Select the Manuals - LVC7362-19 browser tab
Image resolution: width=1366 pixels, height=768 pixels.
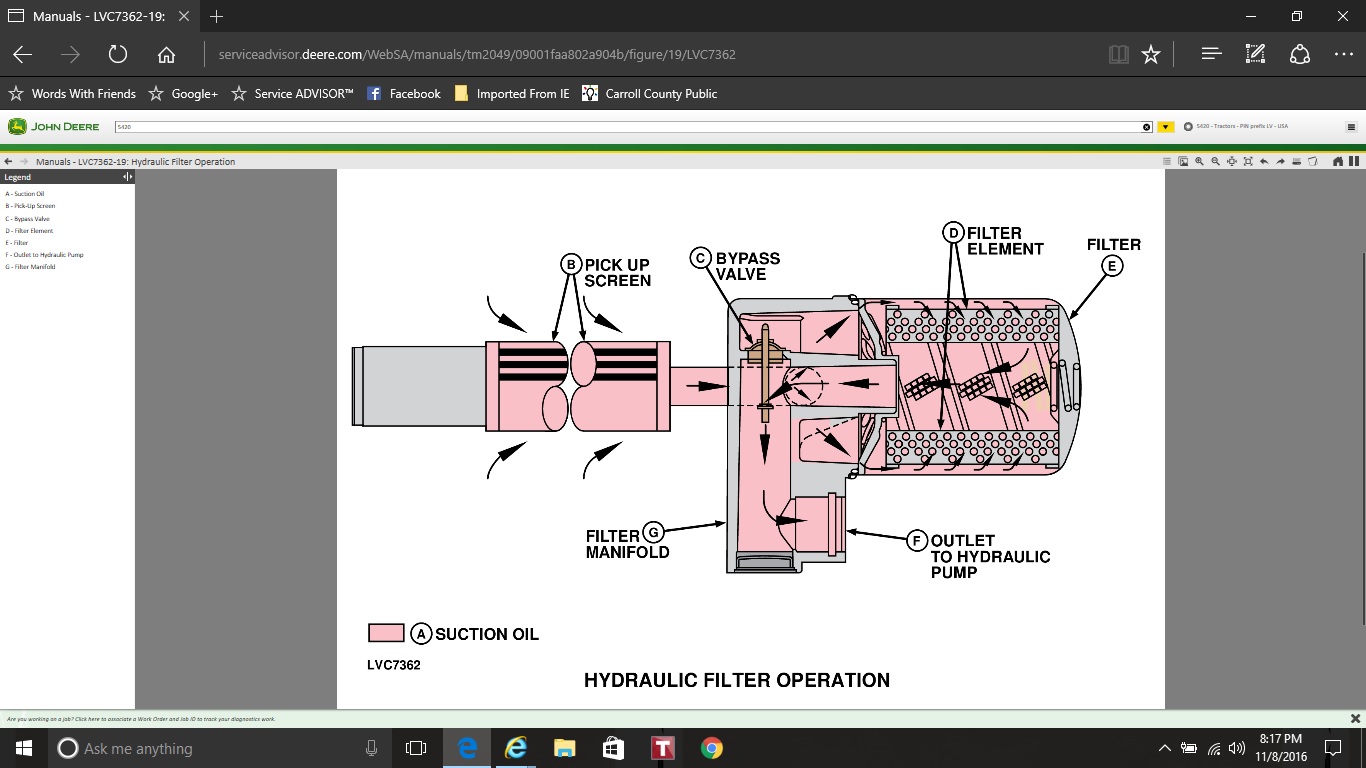click(97, 17)
